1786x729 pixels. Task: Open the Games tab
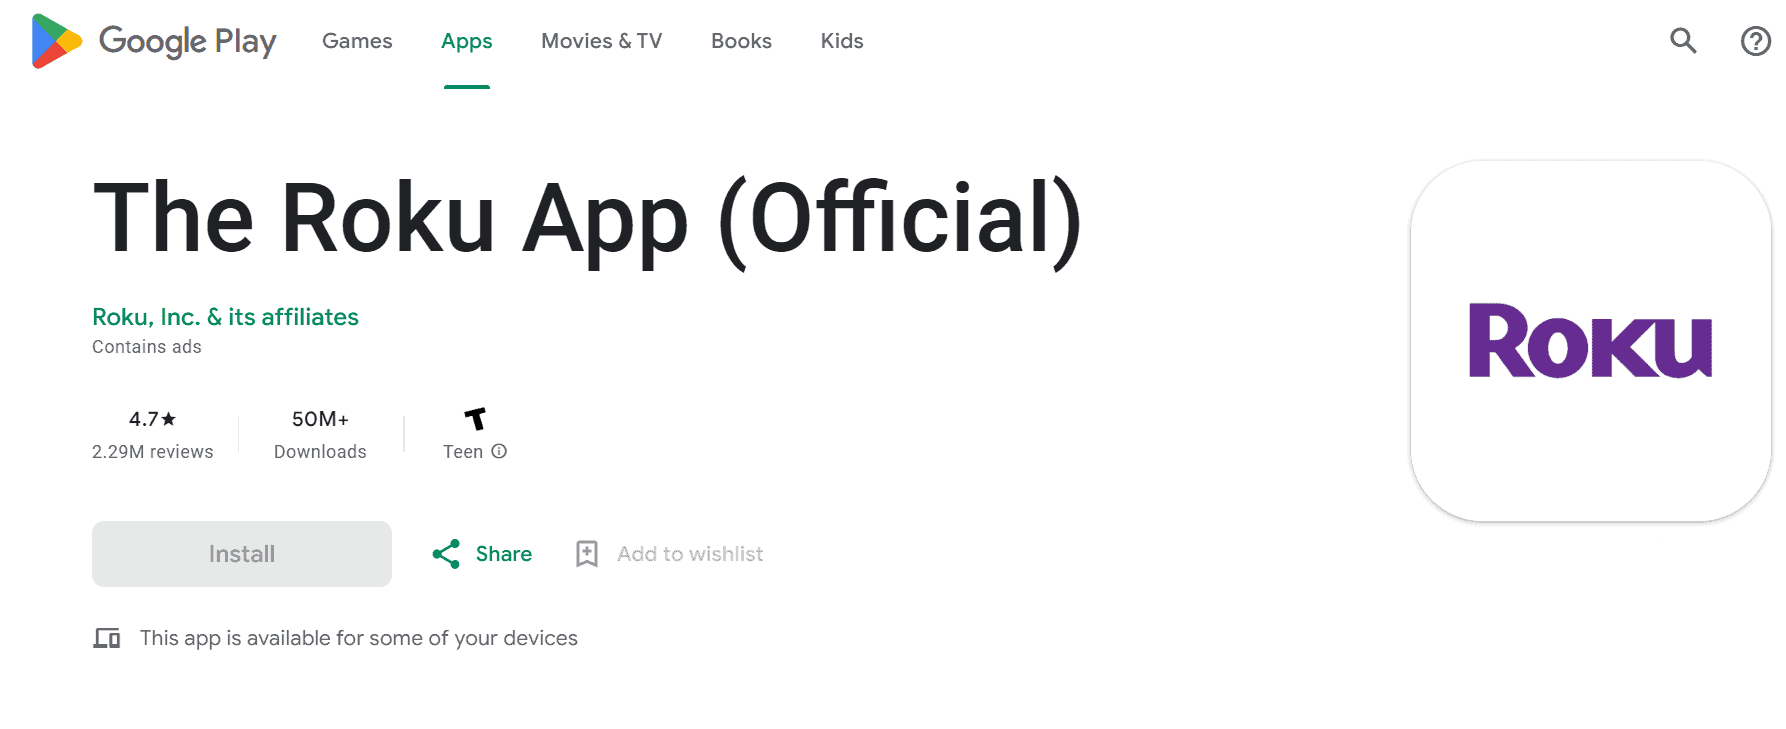[357, 41]
